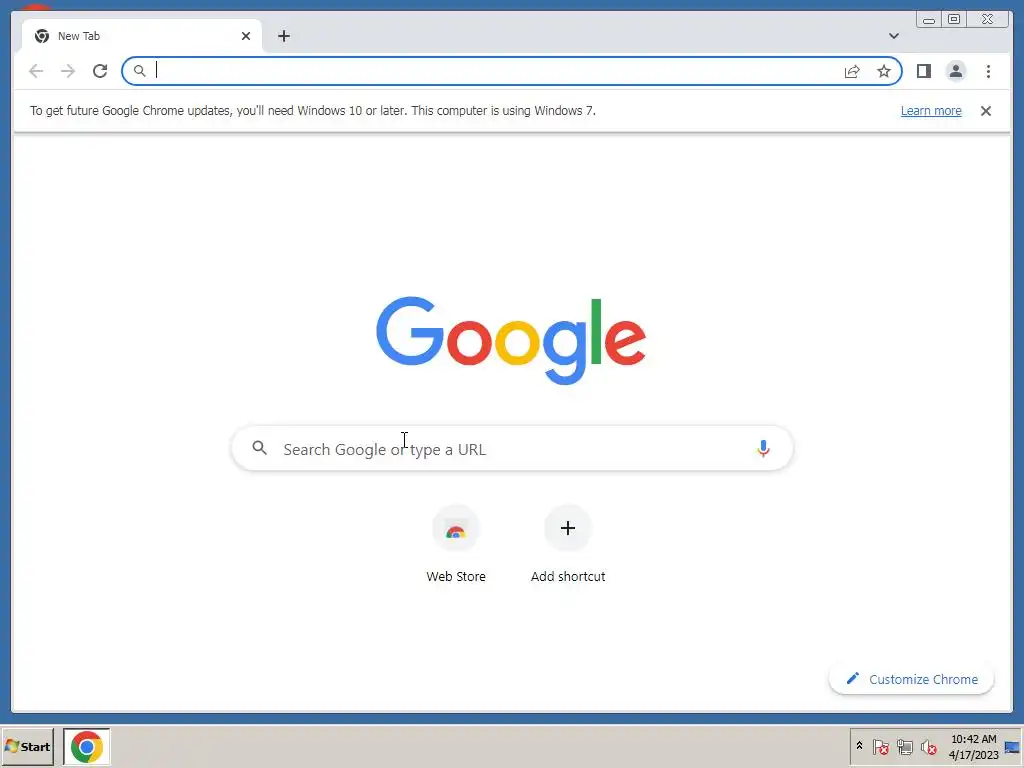The image size is (1024, 768).
Task: Open a new tab with the plus button
Action: tap(283, 36)
